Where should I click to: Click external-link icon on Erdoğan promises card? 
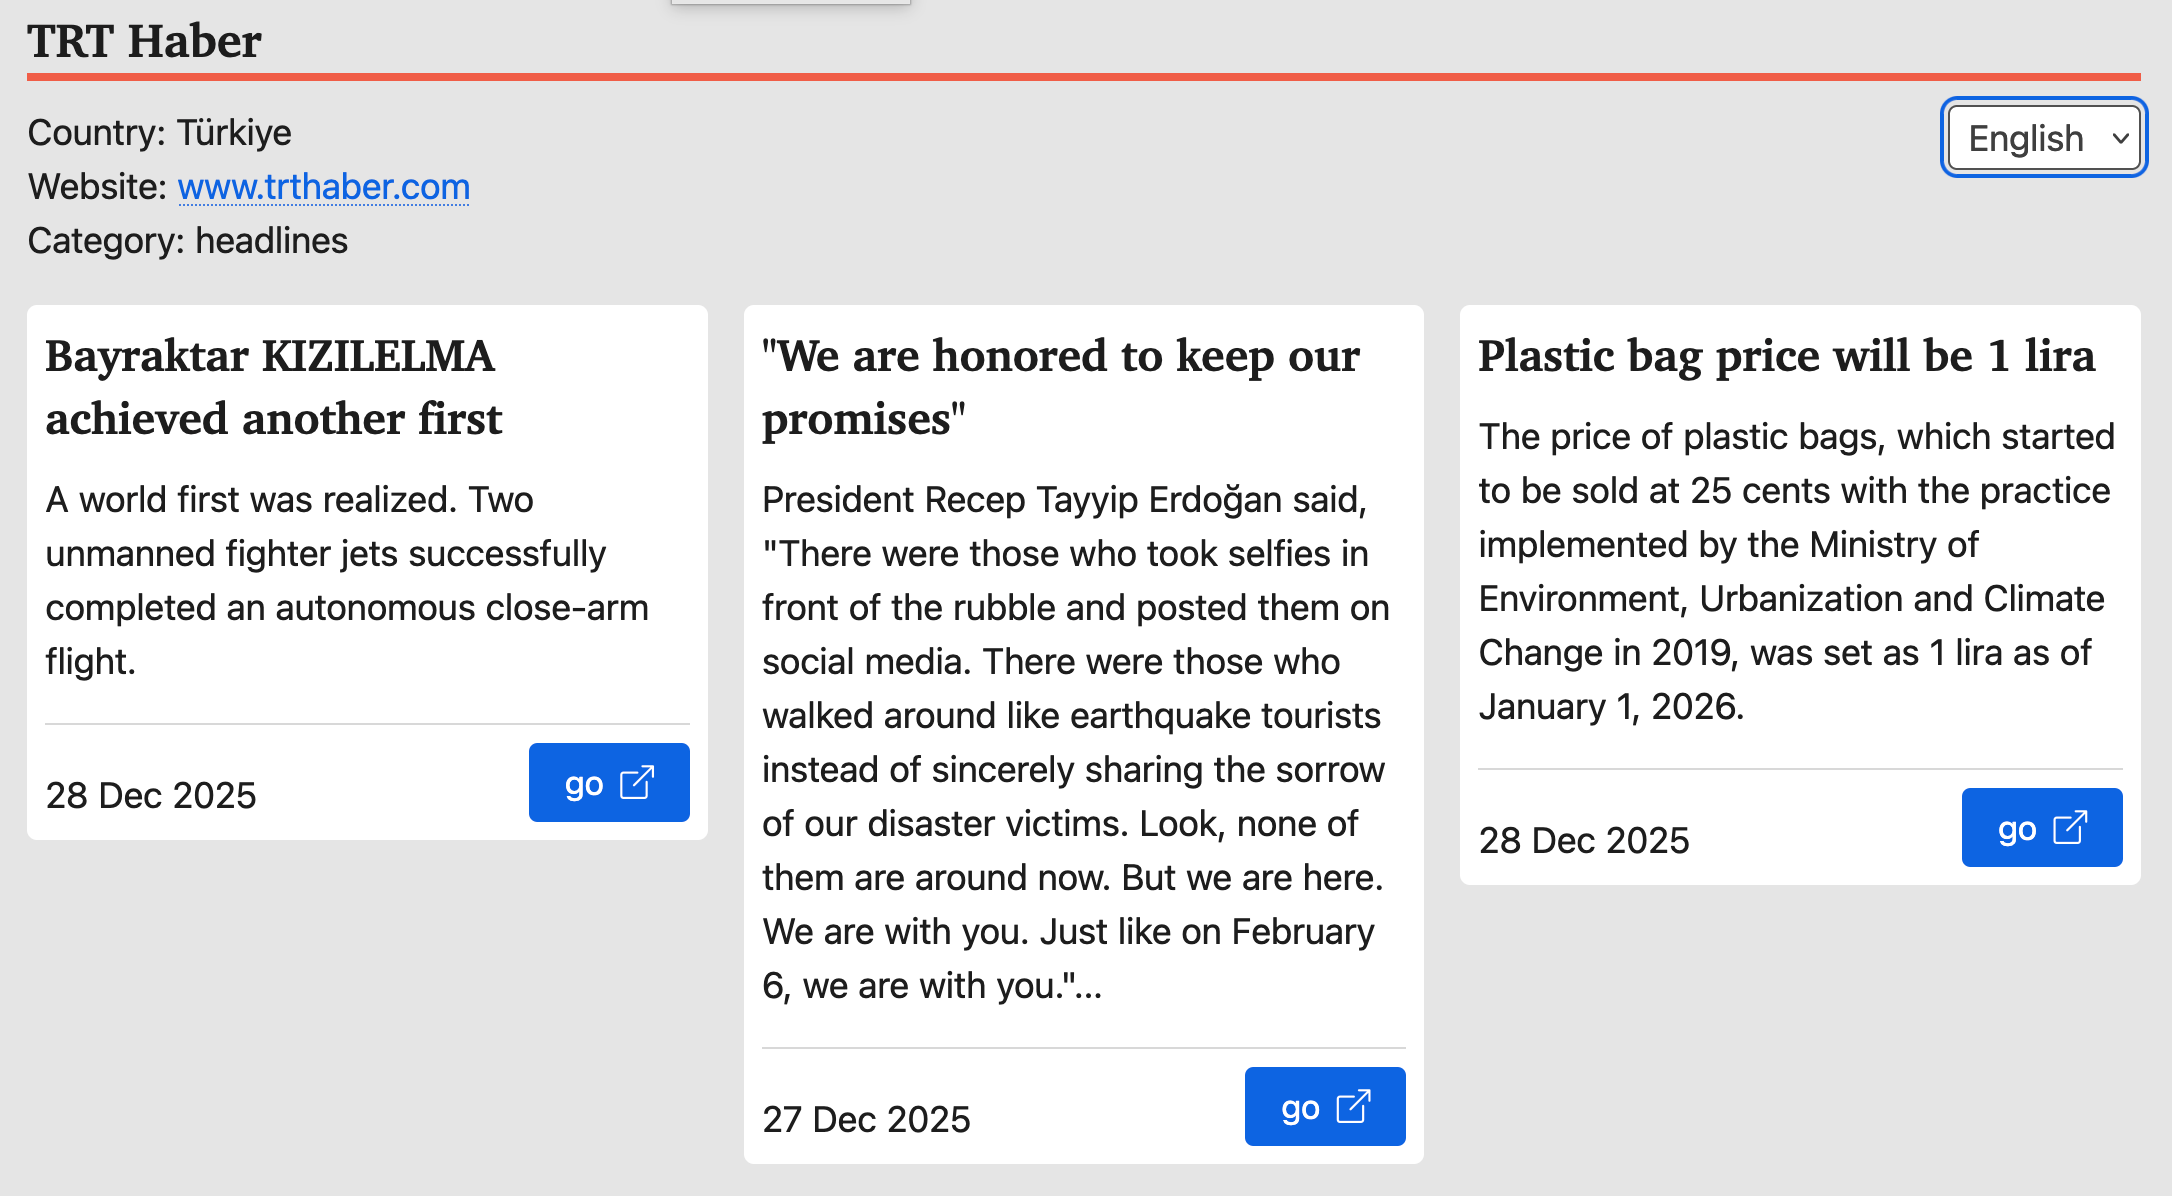1353,1107
